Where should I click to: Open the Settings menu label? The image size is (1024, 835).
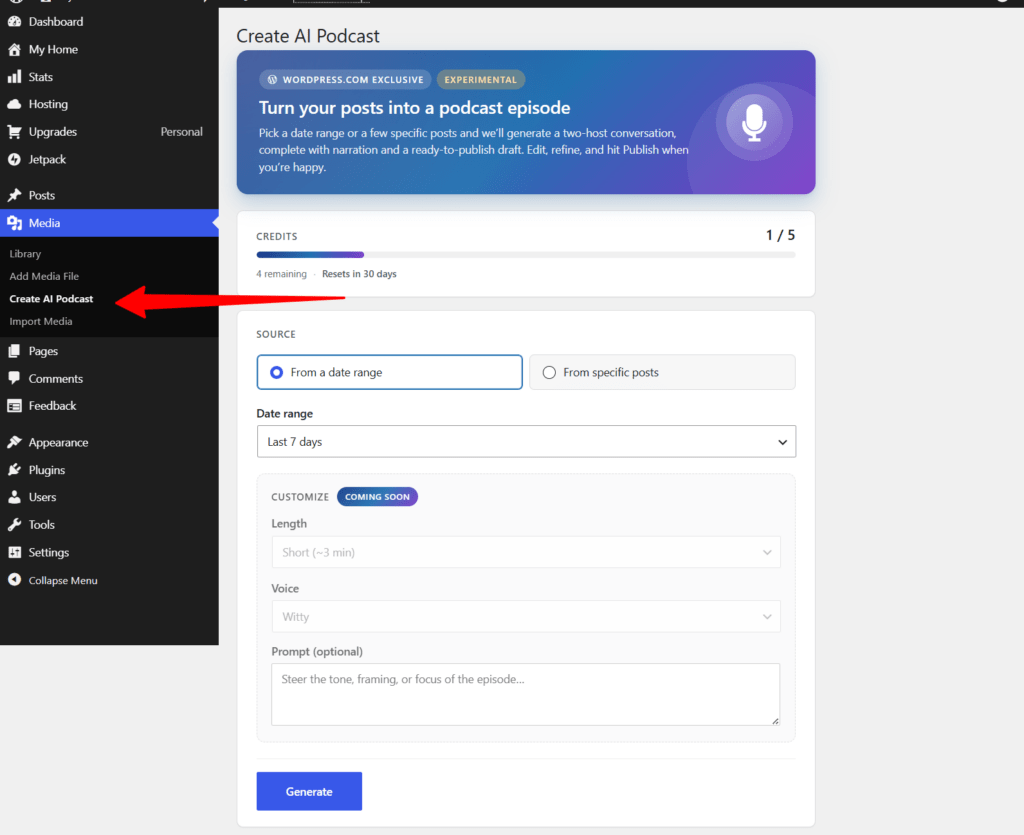[49, 552]
